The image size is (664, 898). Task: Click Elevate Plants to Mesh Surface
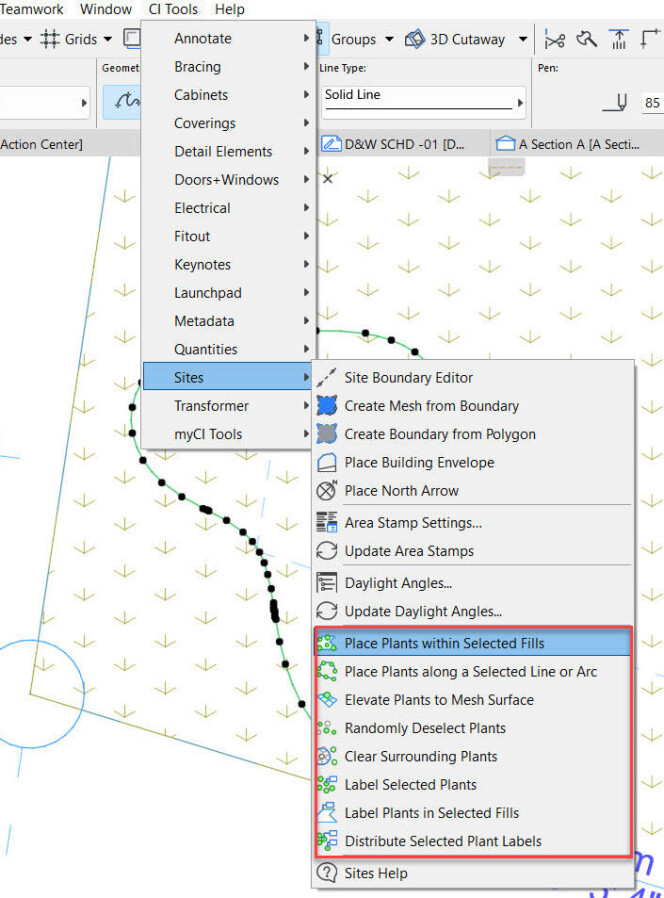click(x=438, y=700)
